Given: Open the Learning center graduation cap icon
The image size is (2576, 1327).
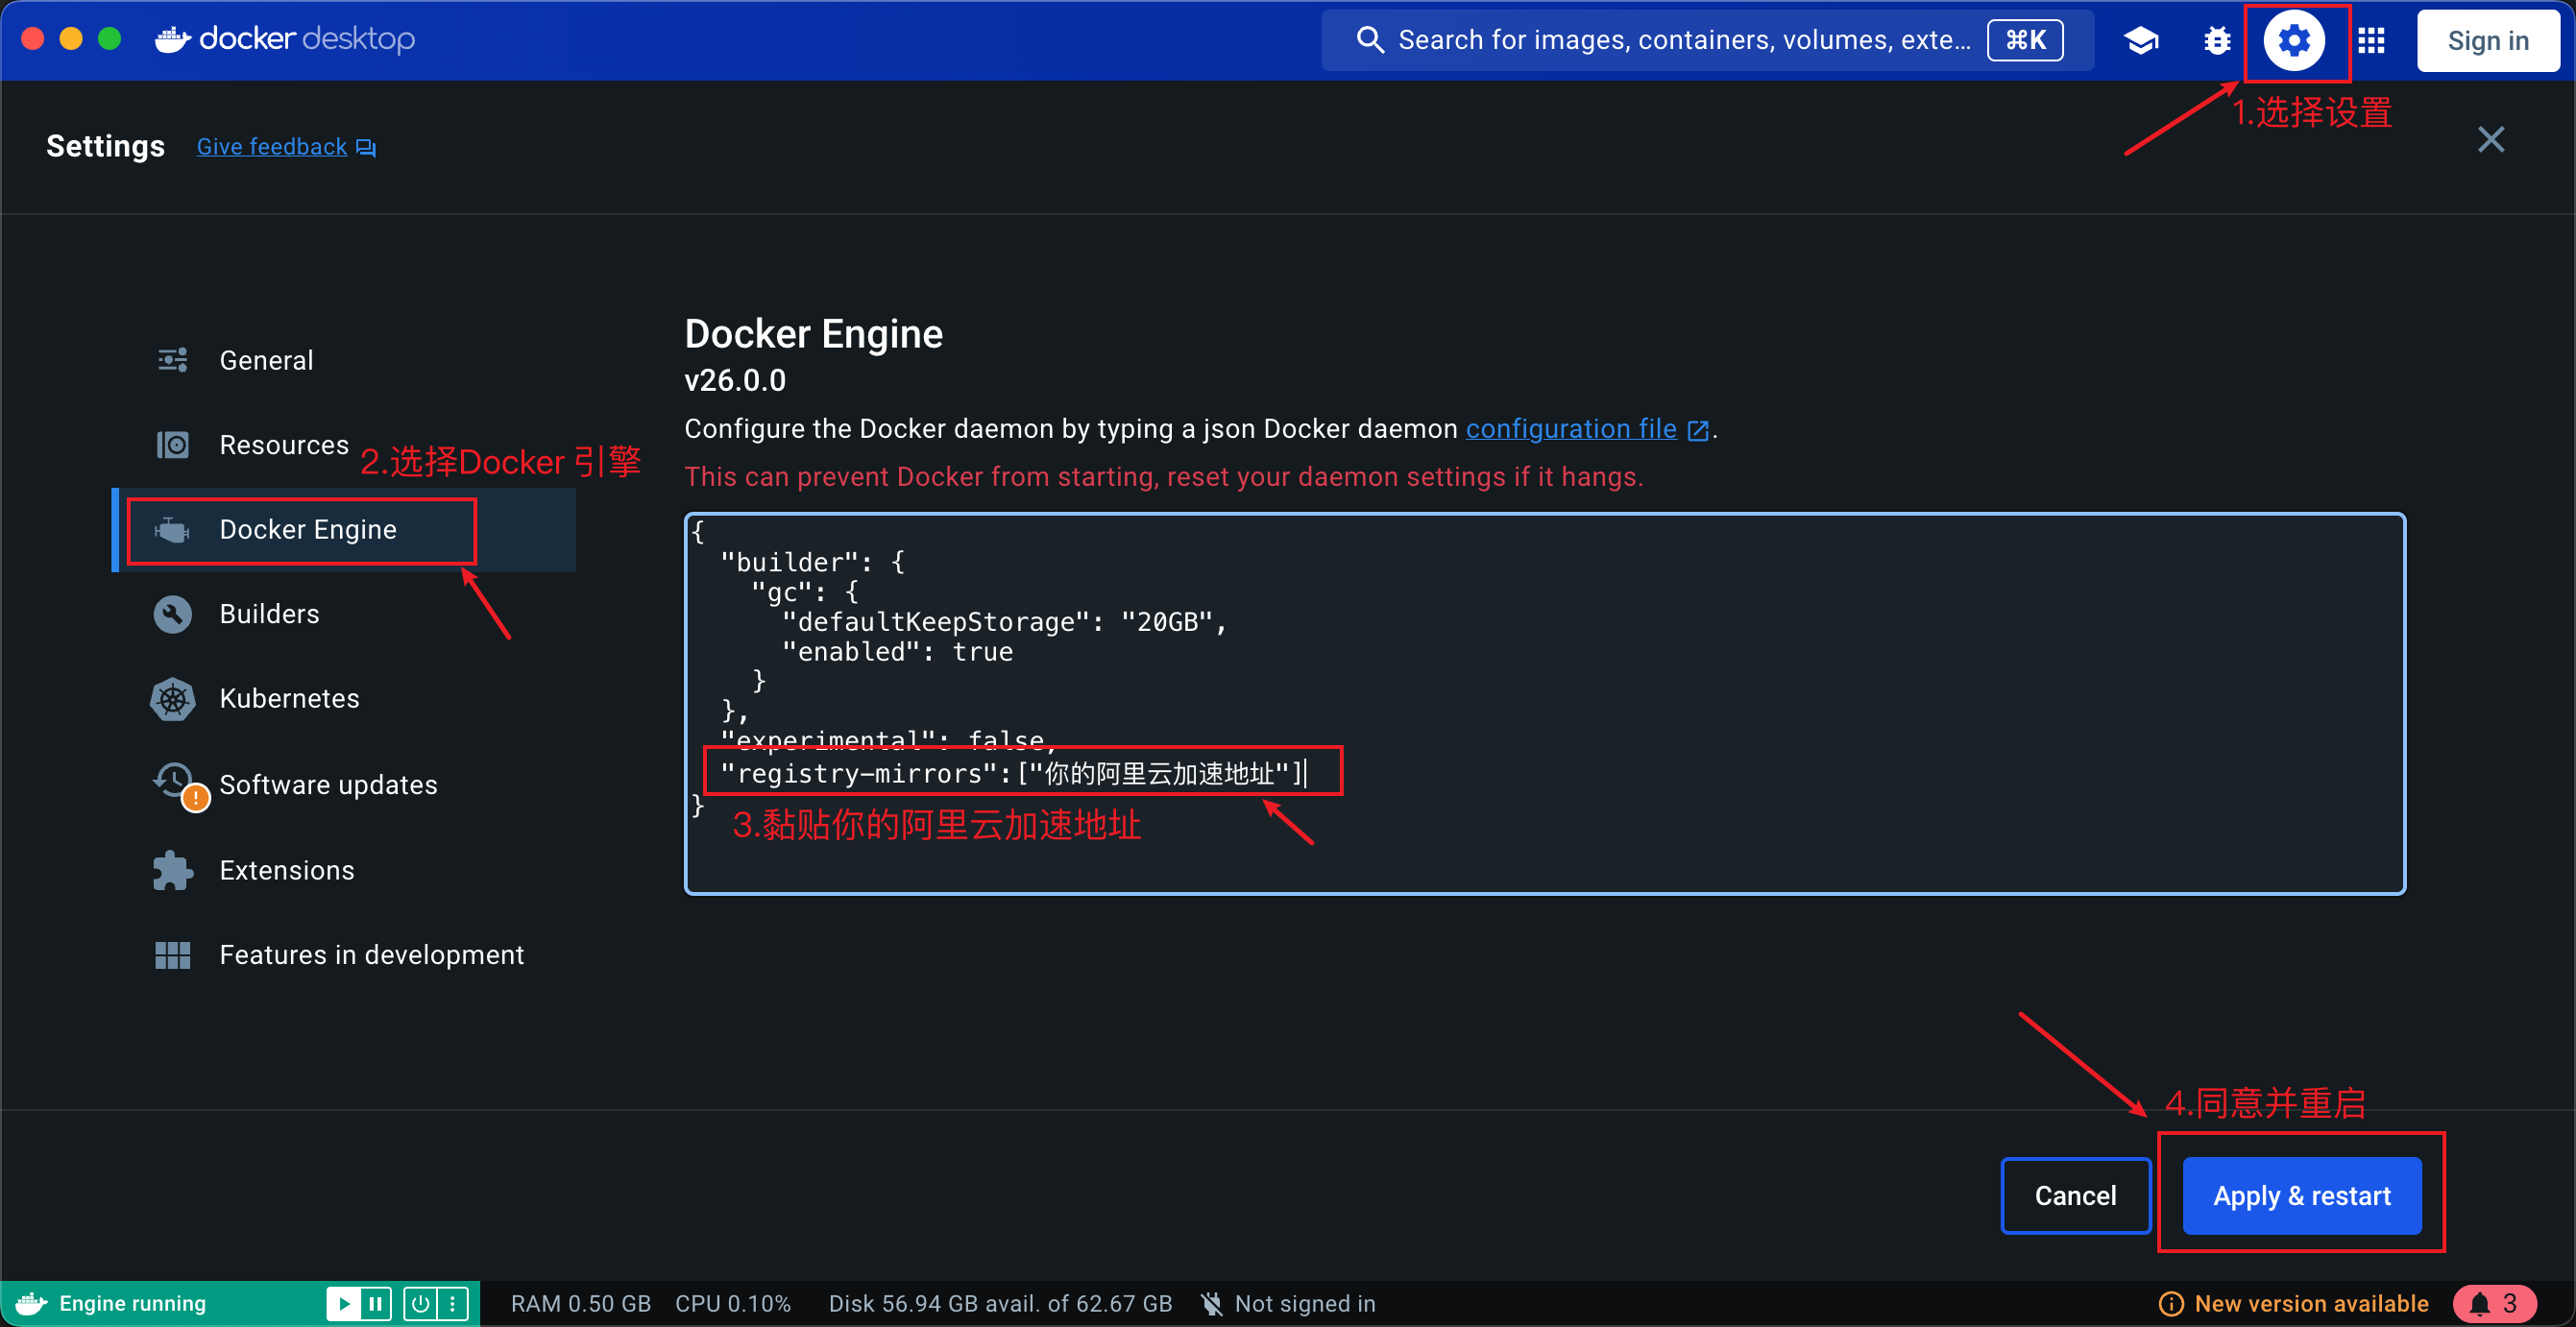Looking at the screenshot, I should tap(2141, 41).
